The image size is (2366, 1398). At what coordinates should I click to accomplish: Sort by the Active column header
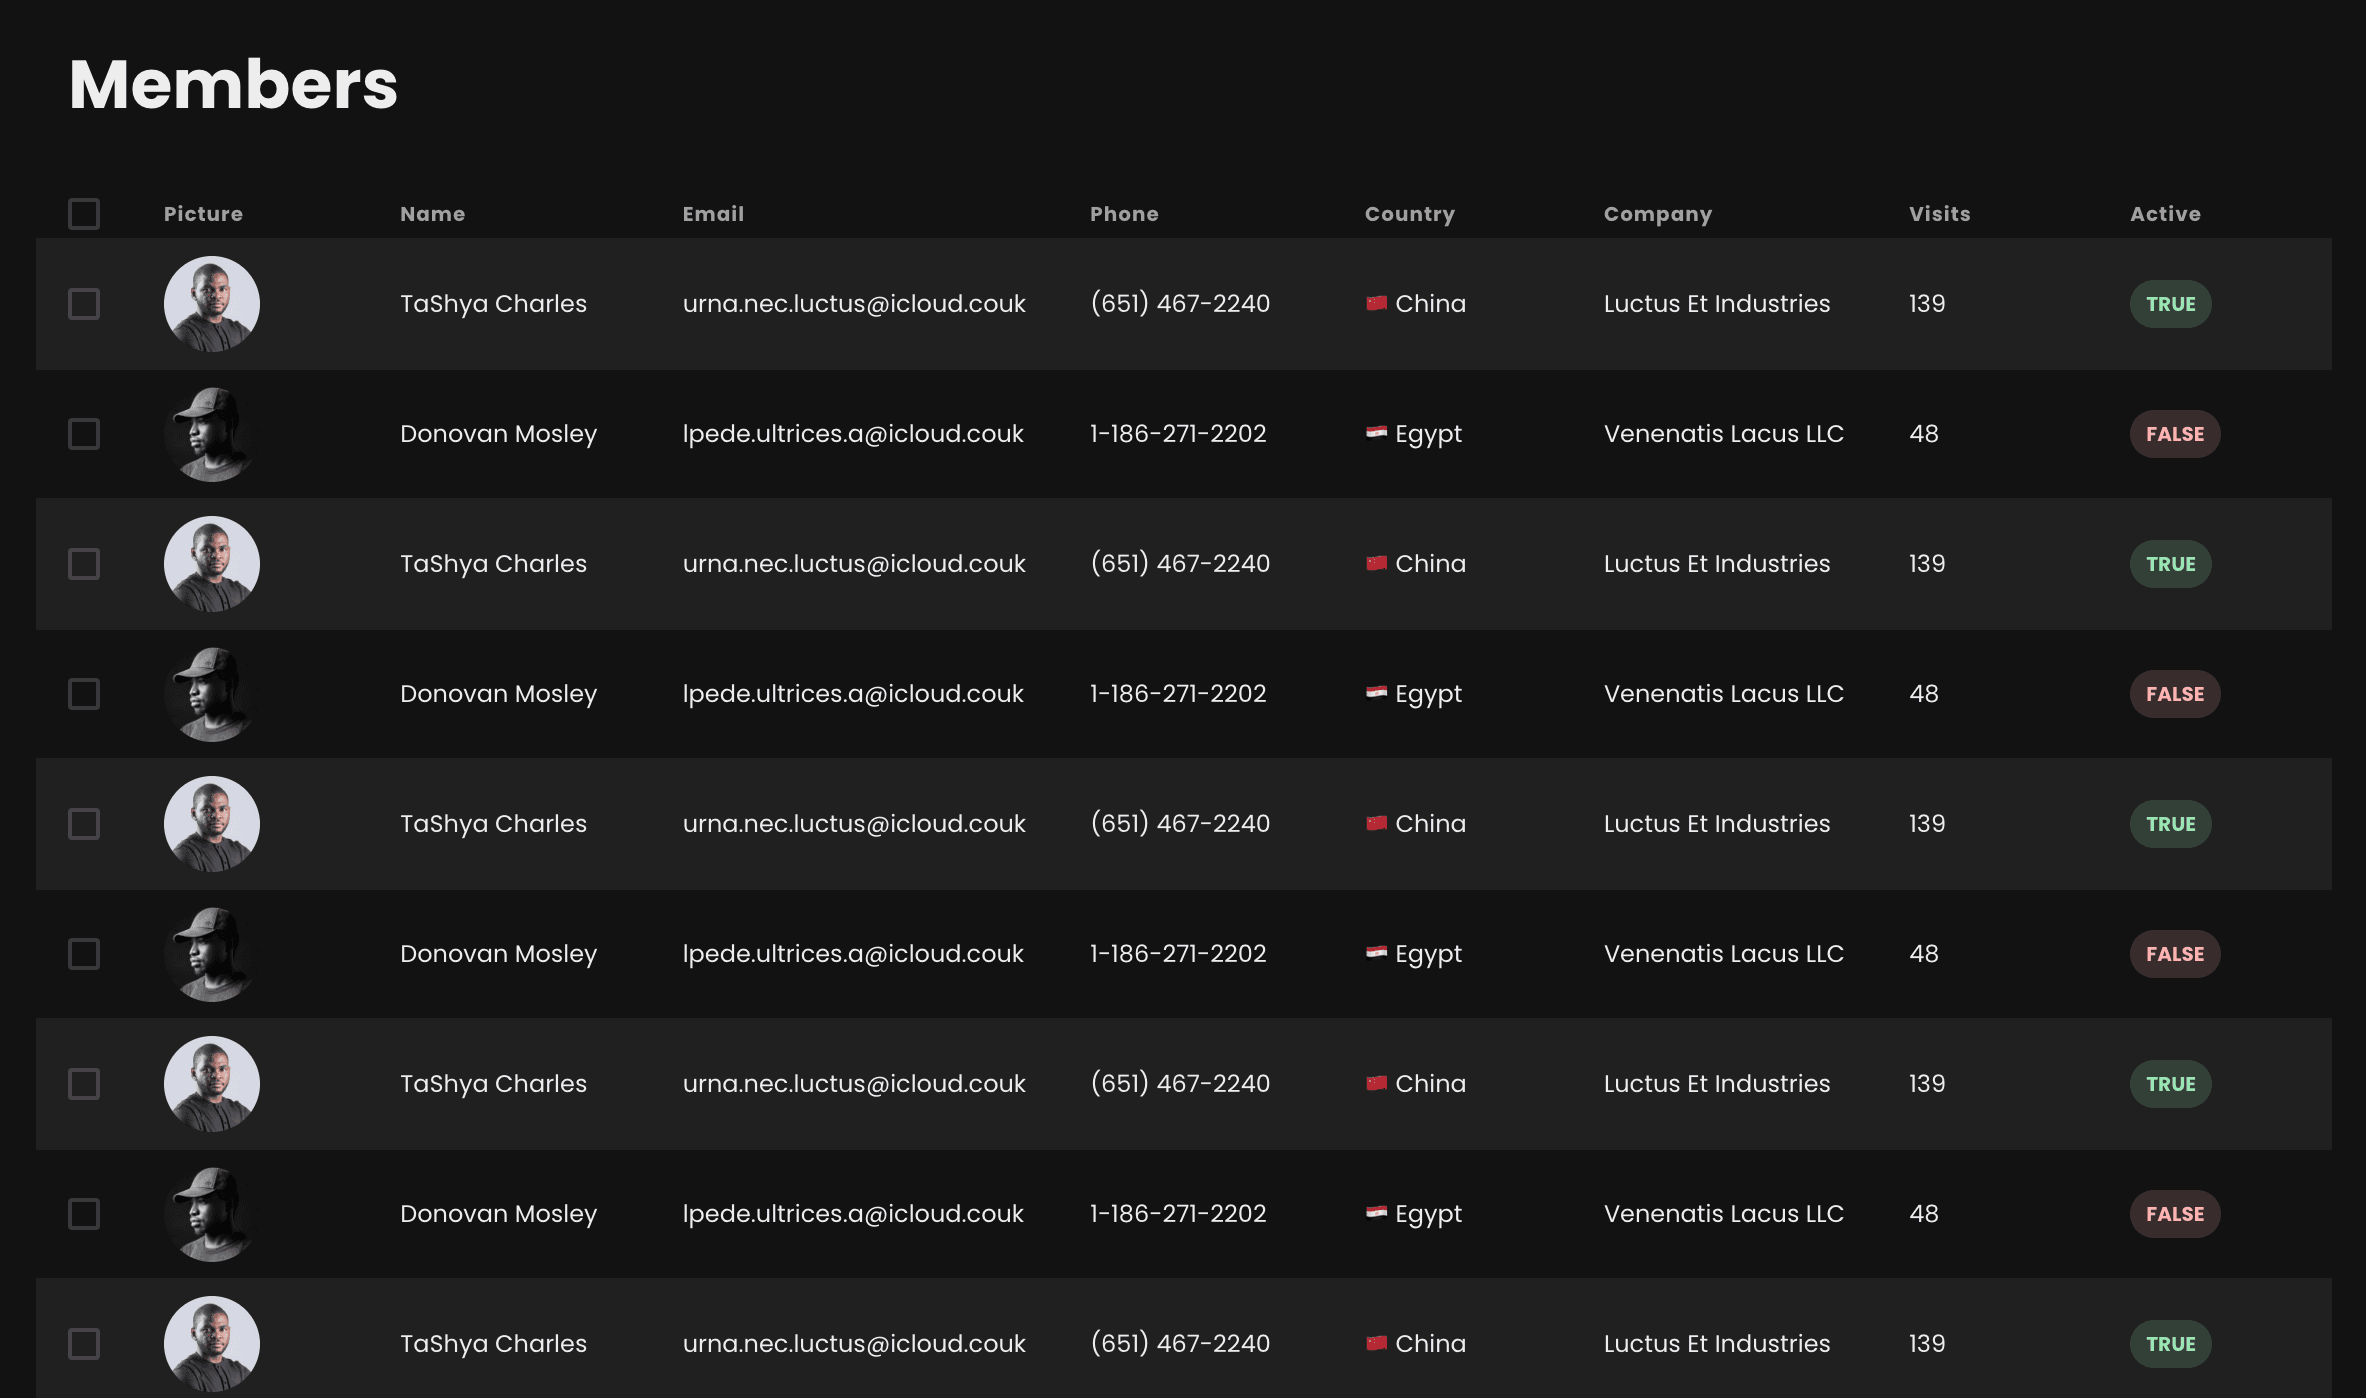coord(2166,214)
